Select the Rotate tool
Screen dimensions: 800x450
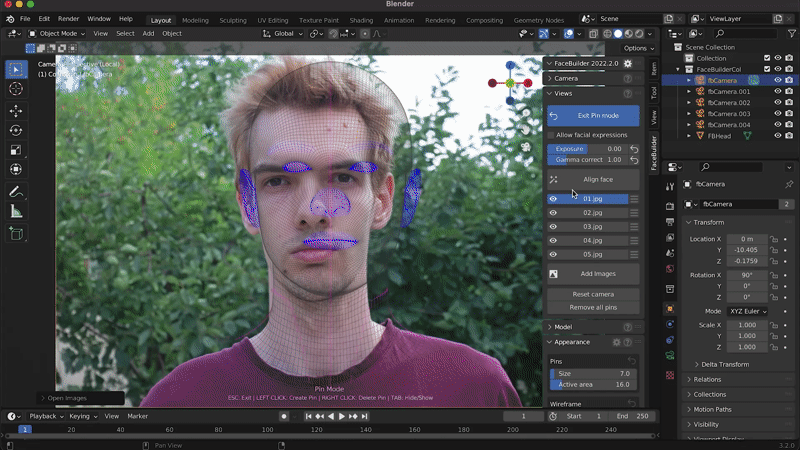(x=16, y=131)
